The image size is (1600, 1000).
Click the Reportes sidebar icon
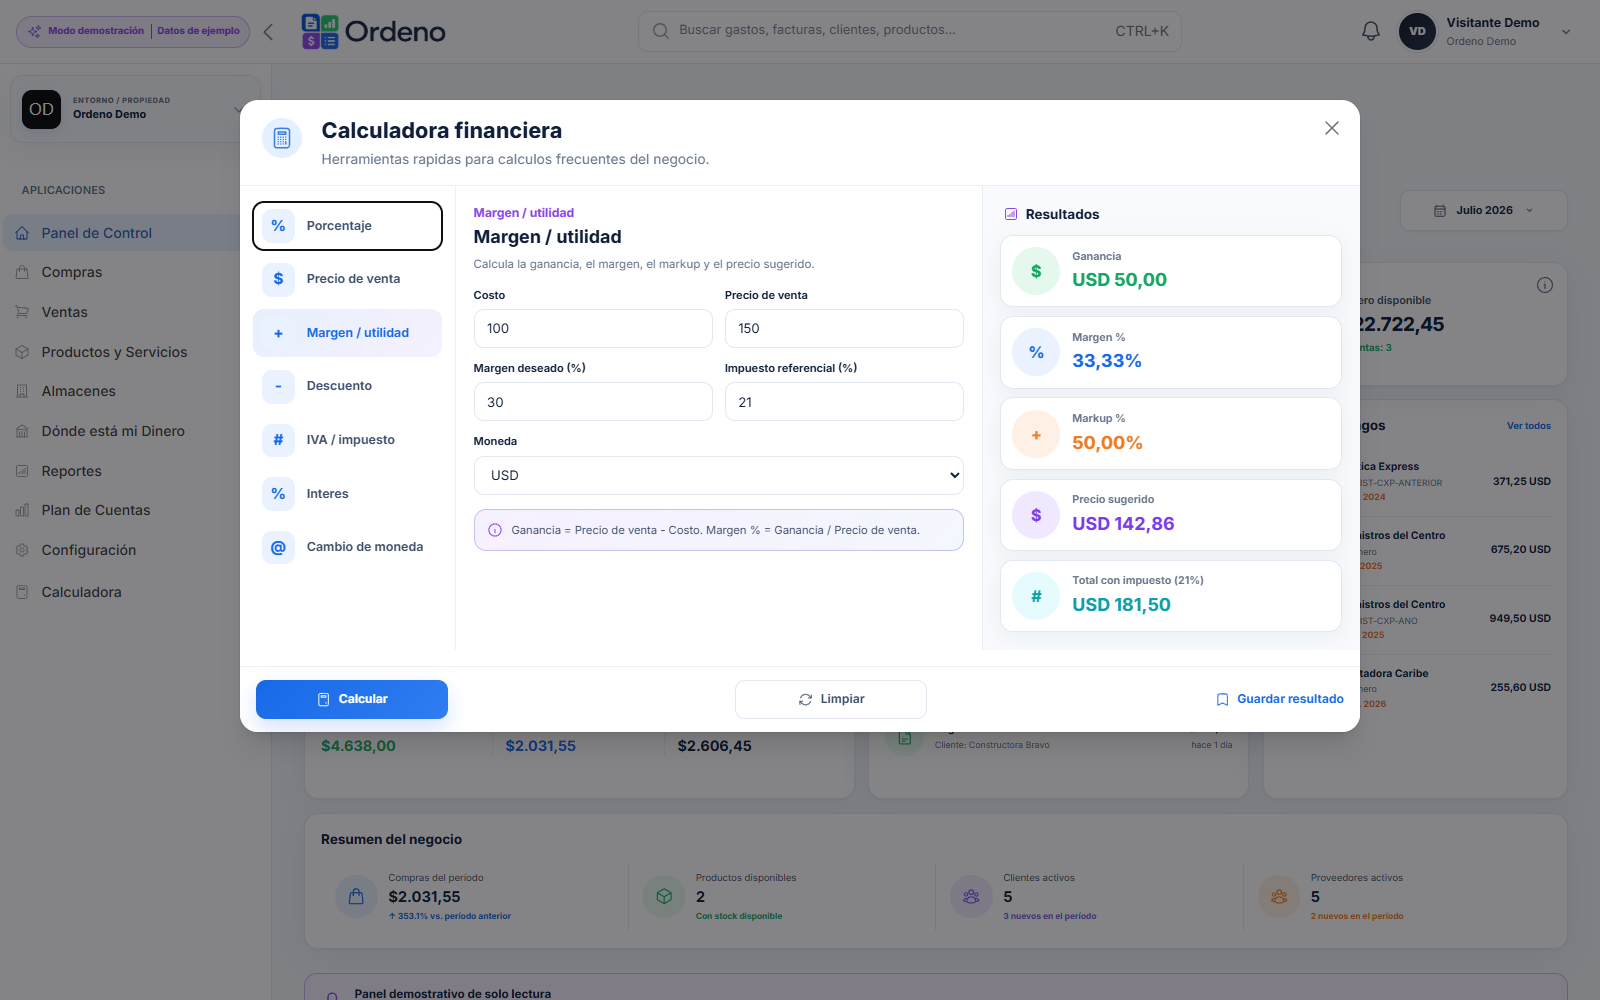pos(22,471)
